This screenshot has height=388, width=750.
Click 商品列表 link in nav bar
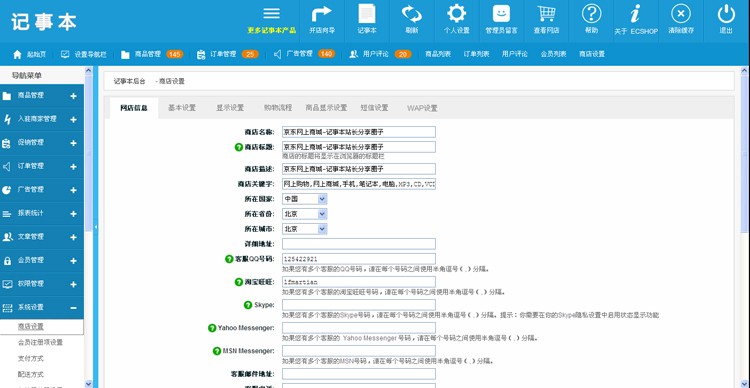[x=438, y=54]
